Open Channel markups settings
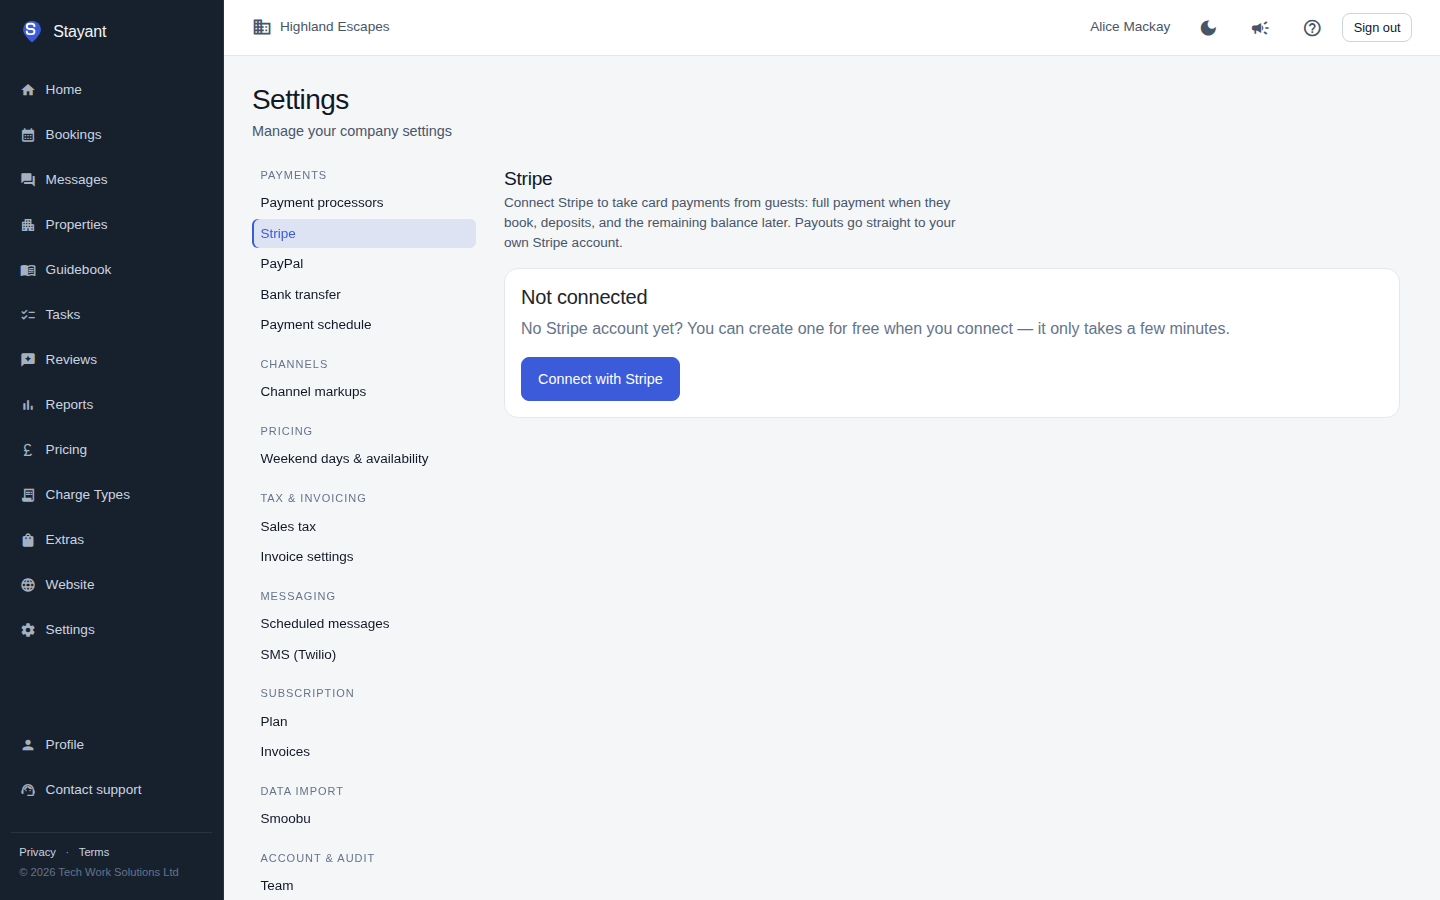 pos(364,392)
